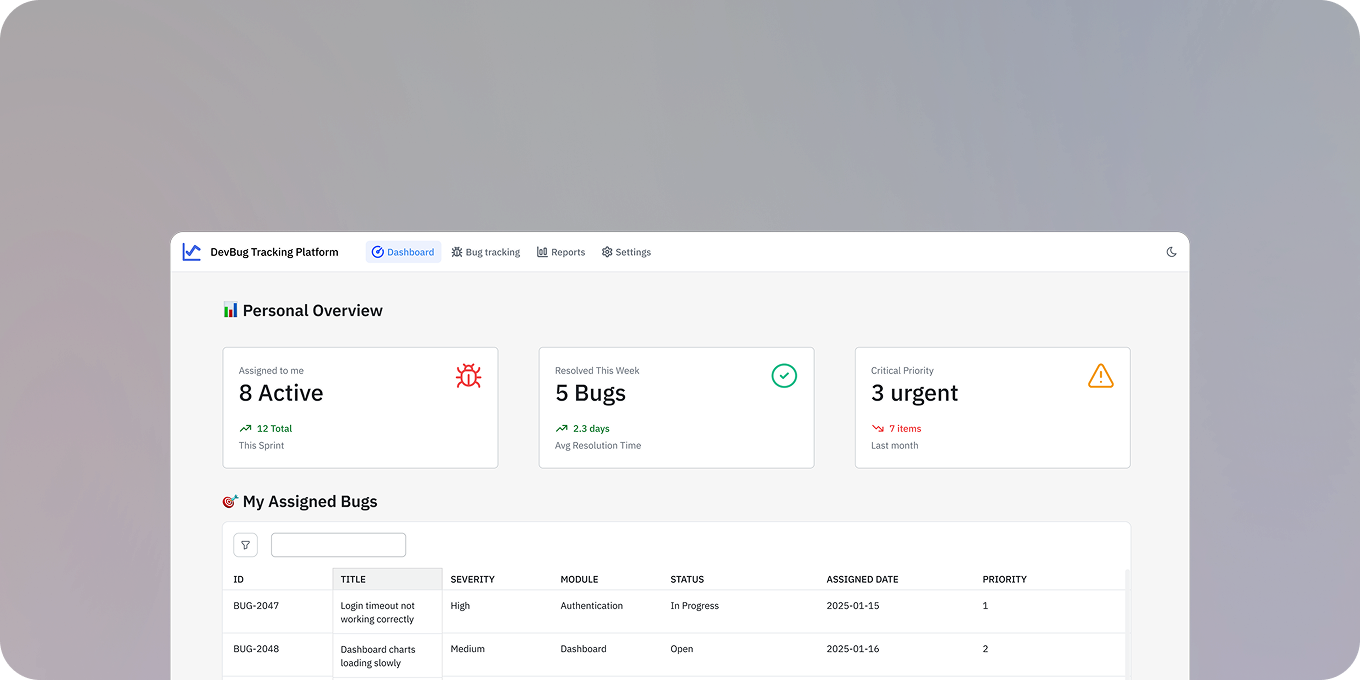
Task: Click the bugs table vertical scrollbar
Action: [1127, 624]
